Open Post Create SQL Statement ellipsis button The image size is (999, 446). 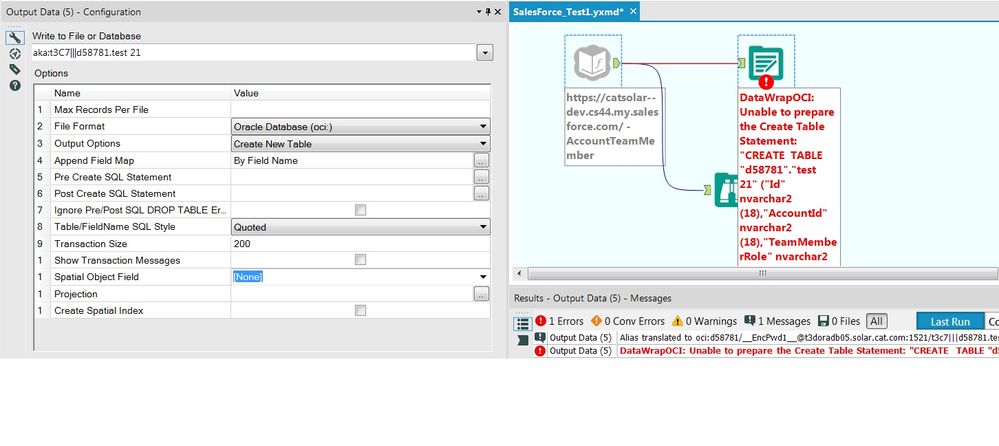(482, 194)
